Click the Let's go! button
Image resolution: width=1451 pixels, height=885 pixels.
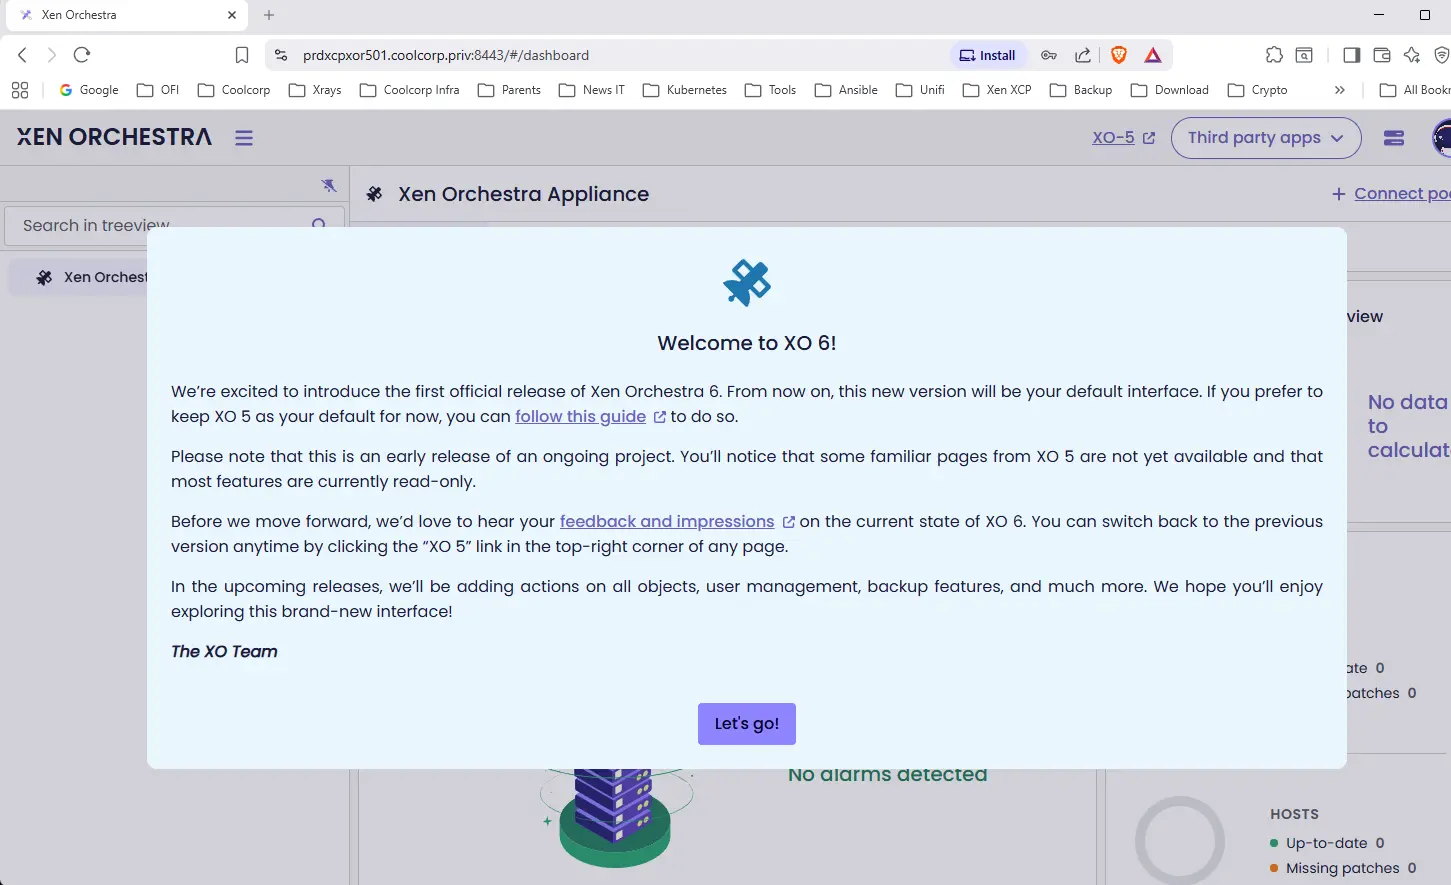pos(746,724)
